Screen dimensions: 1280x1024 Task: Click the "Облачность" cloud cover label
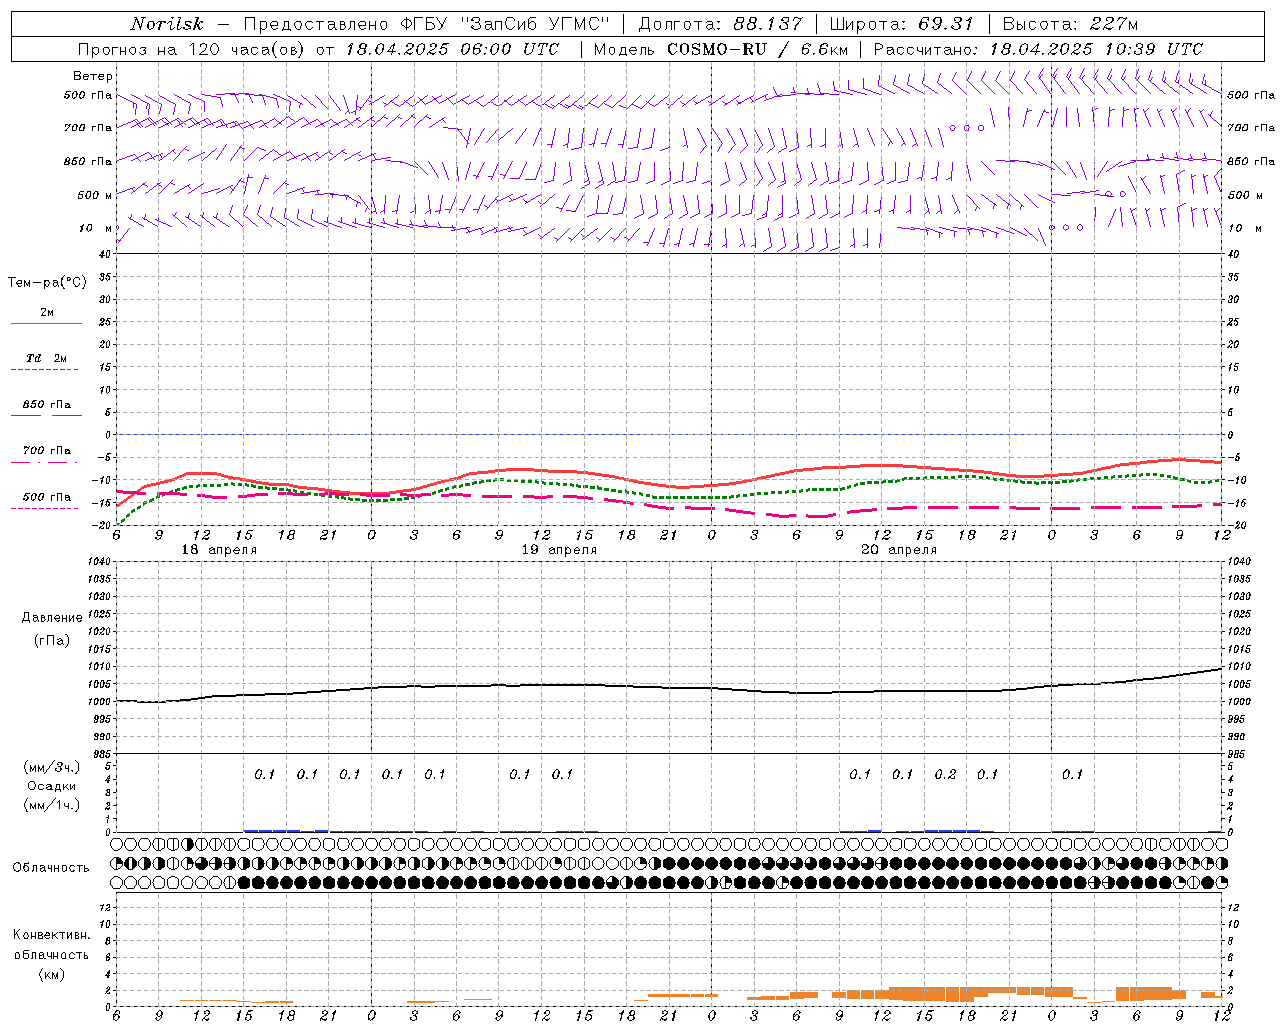coord(51,868)
